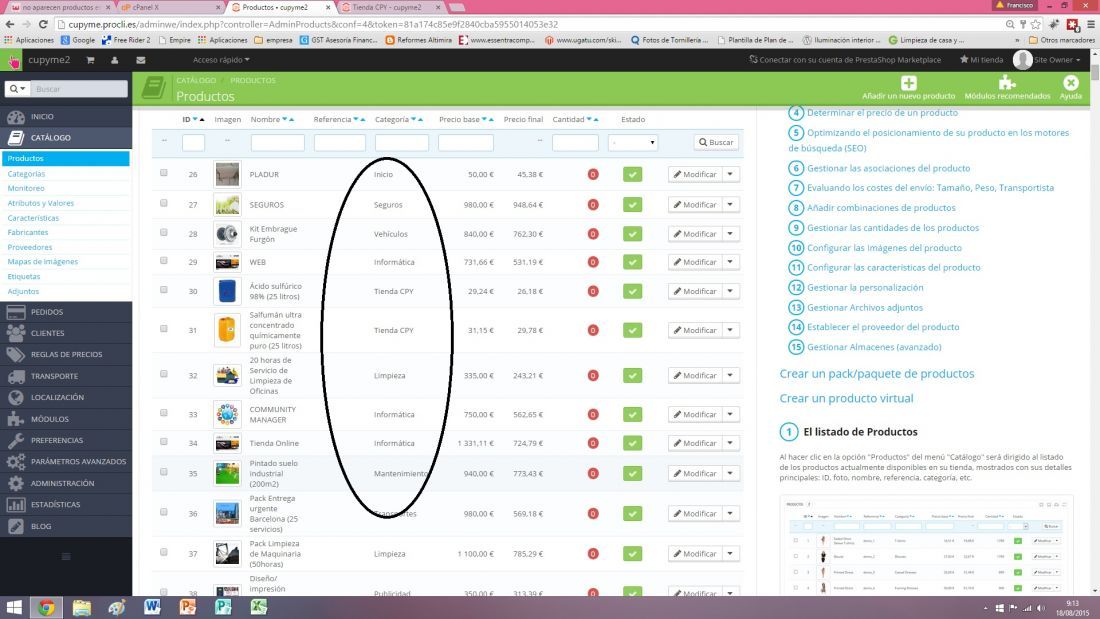Open Fabricantes submenu item
The image size is (1100, 619).
point(28,232)
